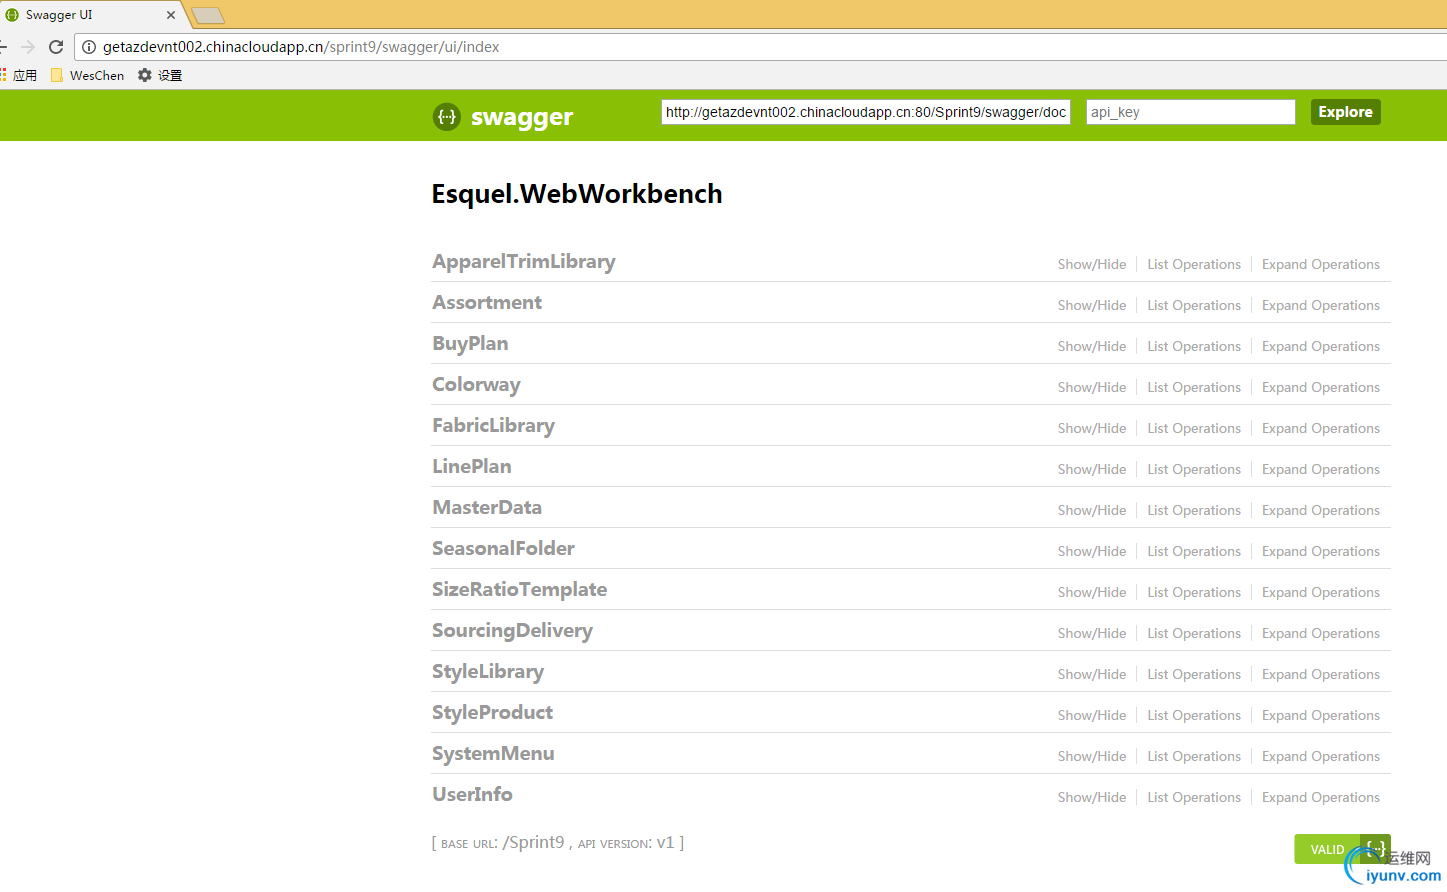The width and height of the screenshot is (1447, 892).
Task: Expand the BuyPlan section heading
Action: pyautogui.click(x=470, y=343)
